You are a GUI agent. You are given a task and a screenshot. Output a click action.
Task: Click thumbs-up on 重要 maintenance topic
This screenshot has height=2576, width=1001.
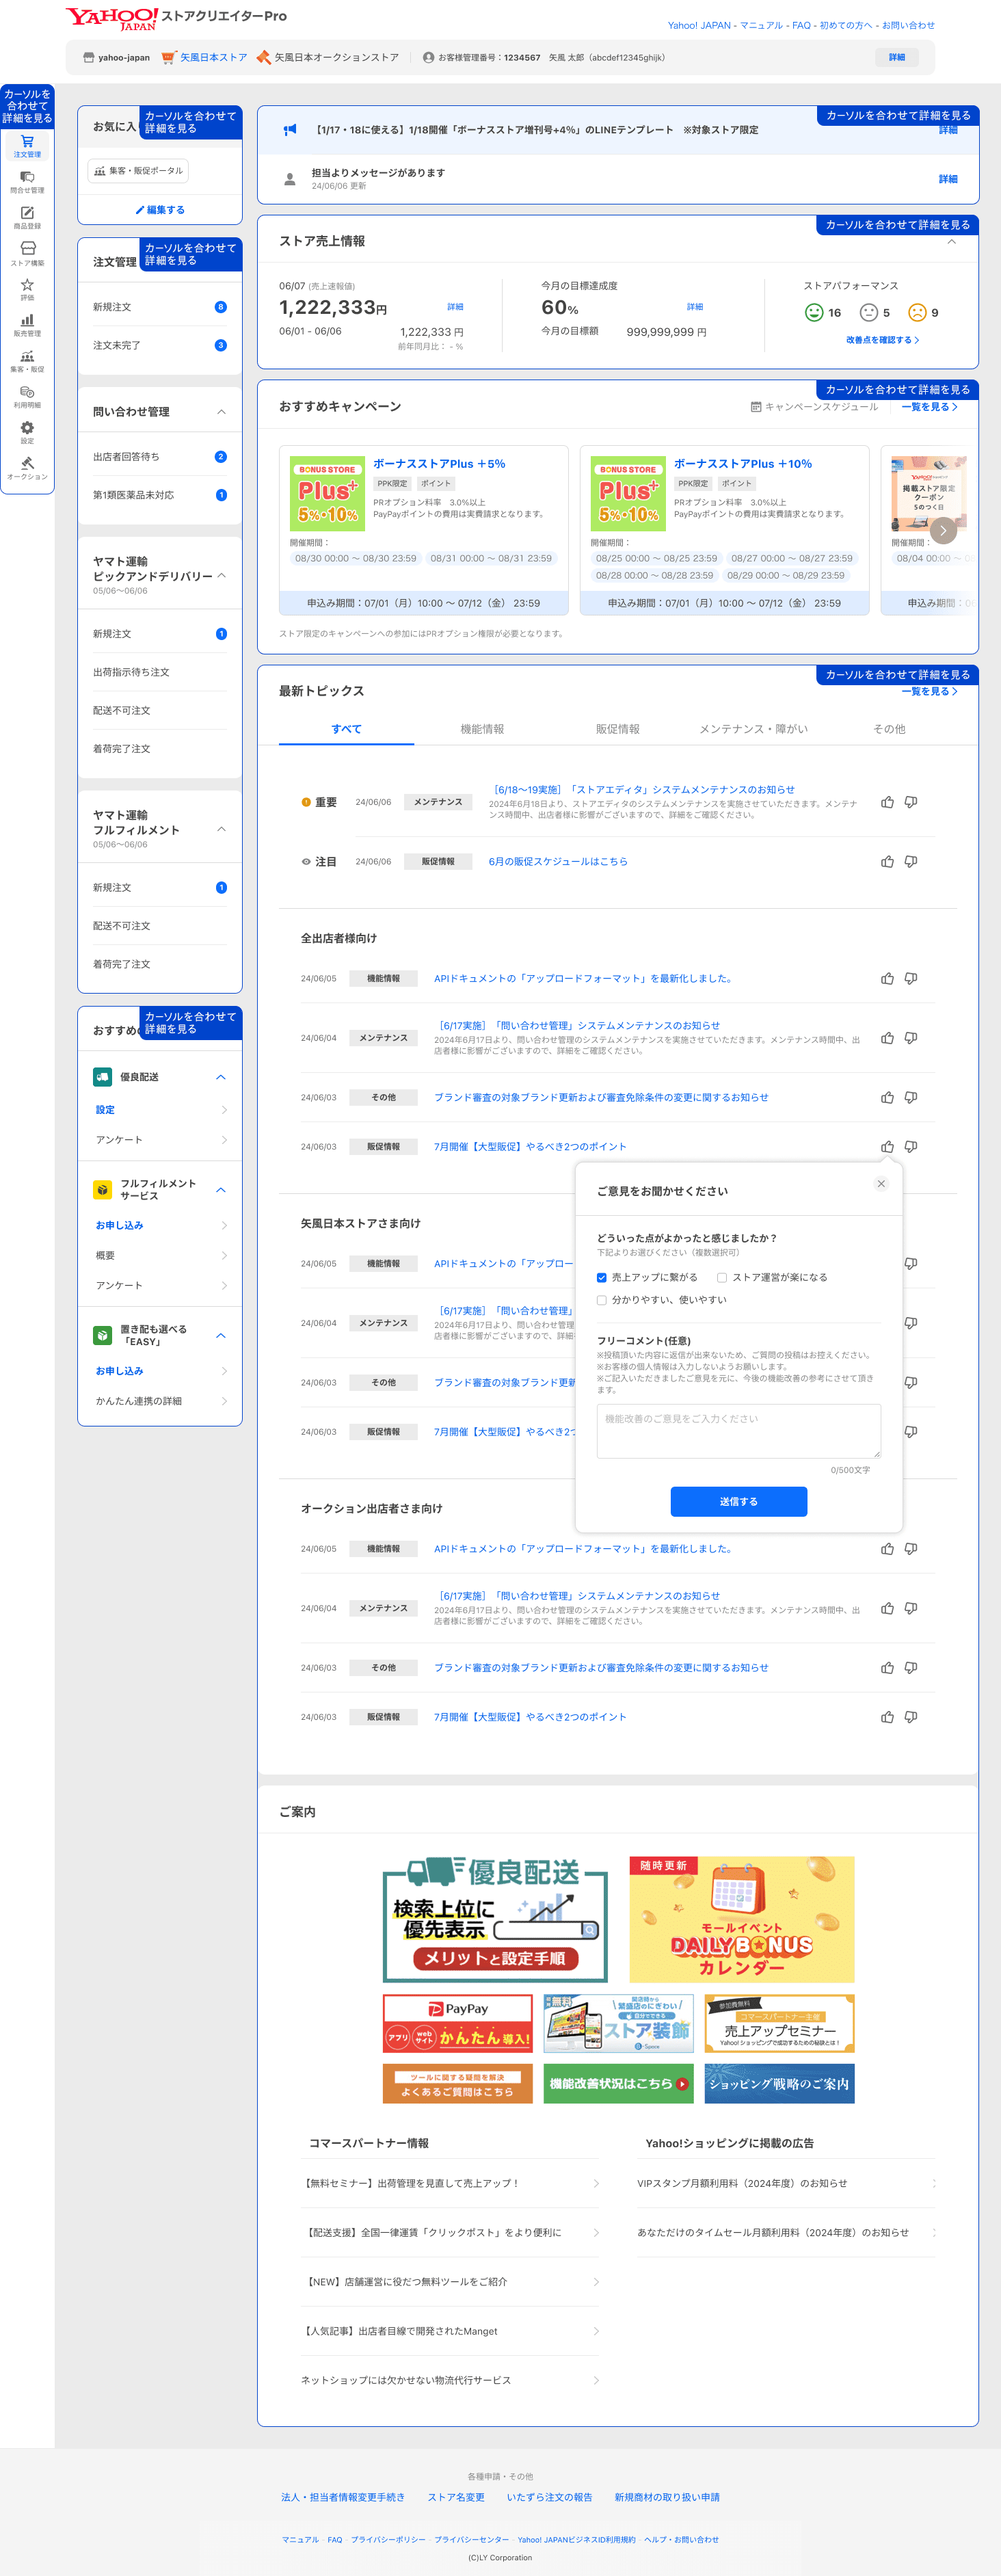[x=887, y=802]
